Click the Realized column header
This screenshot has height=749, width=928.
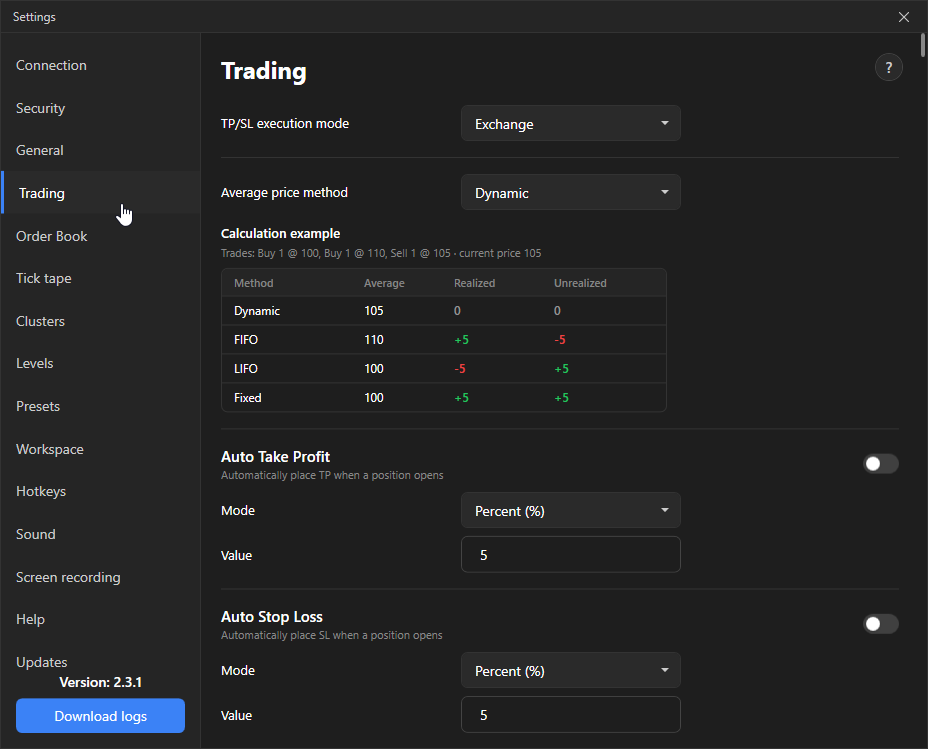pos(475,283)
